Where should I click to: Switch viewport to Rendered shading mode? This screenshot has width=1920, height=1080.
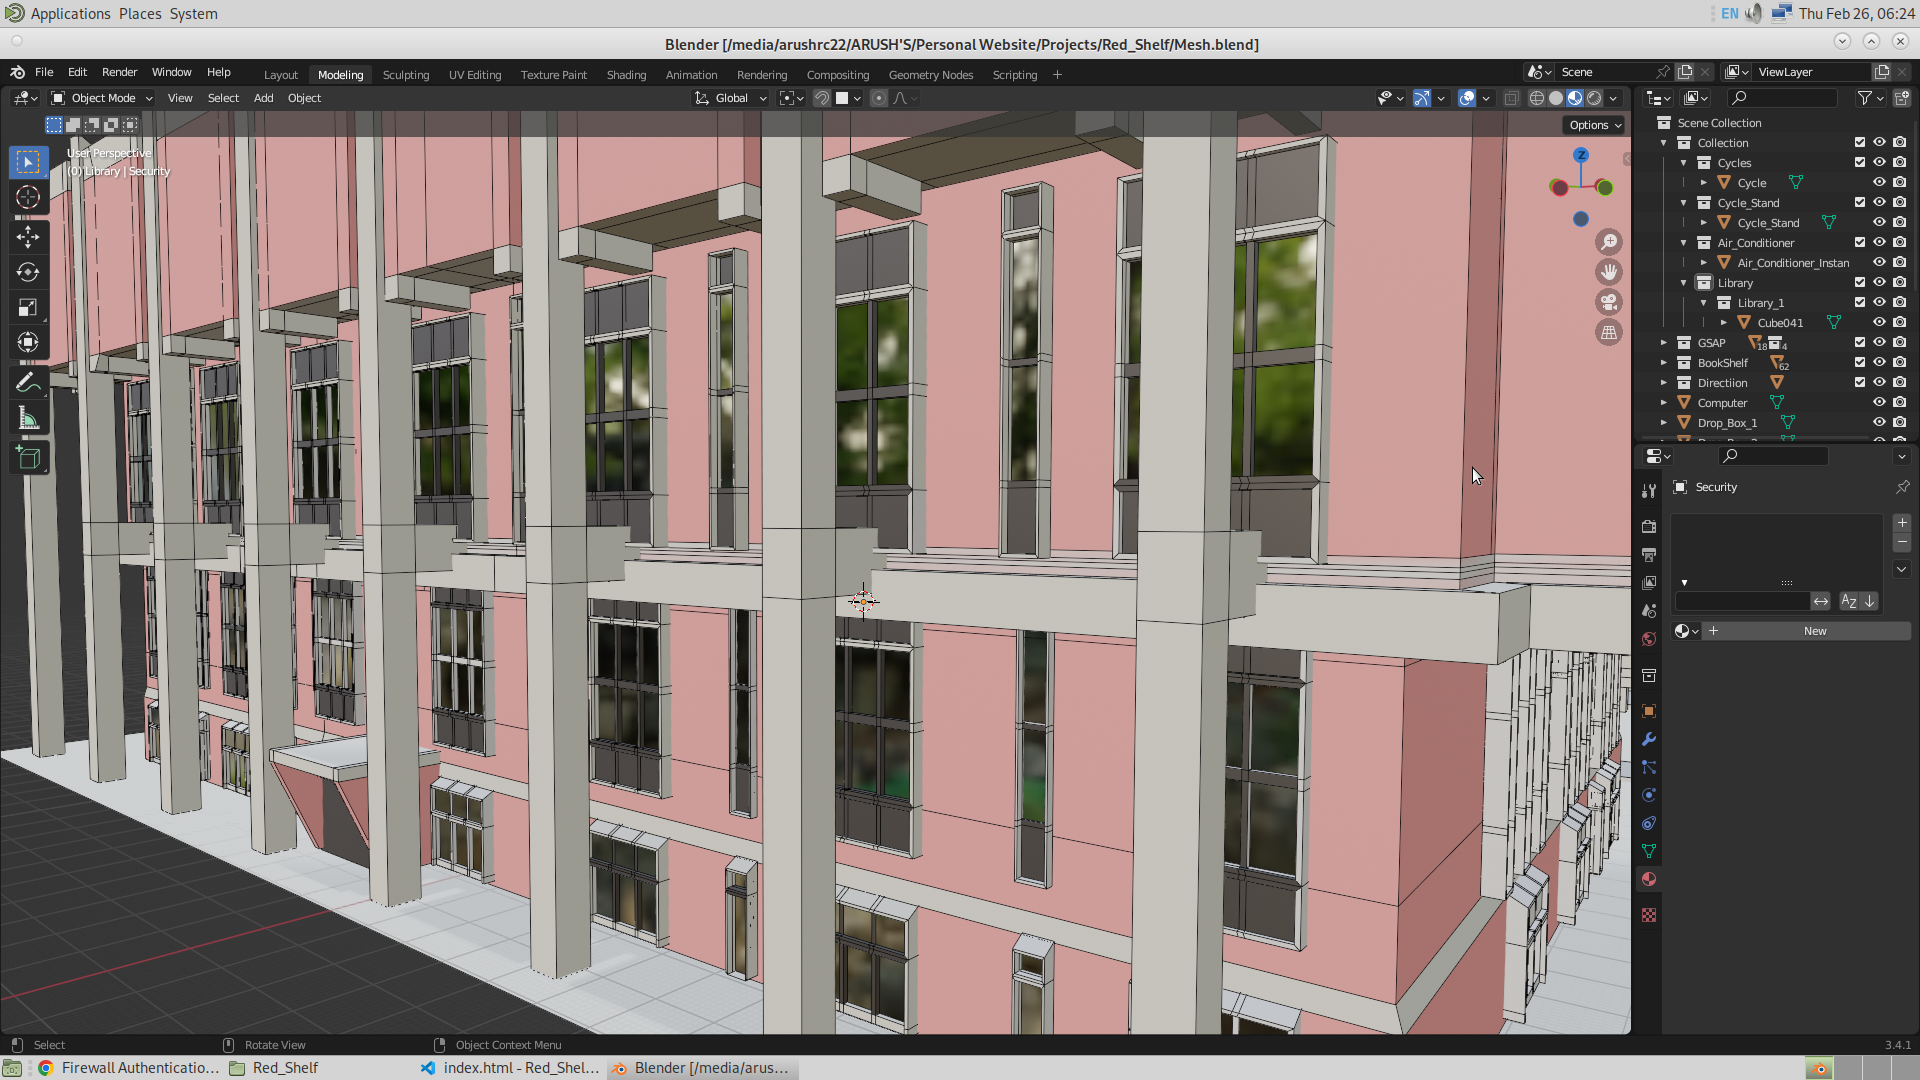[x=1593, y=98]
